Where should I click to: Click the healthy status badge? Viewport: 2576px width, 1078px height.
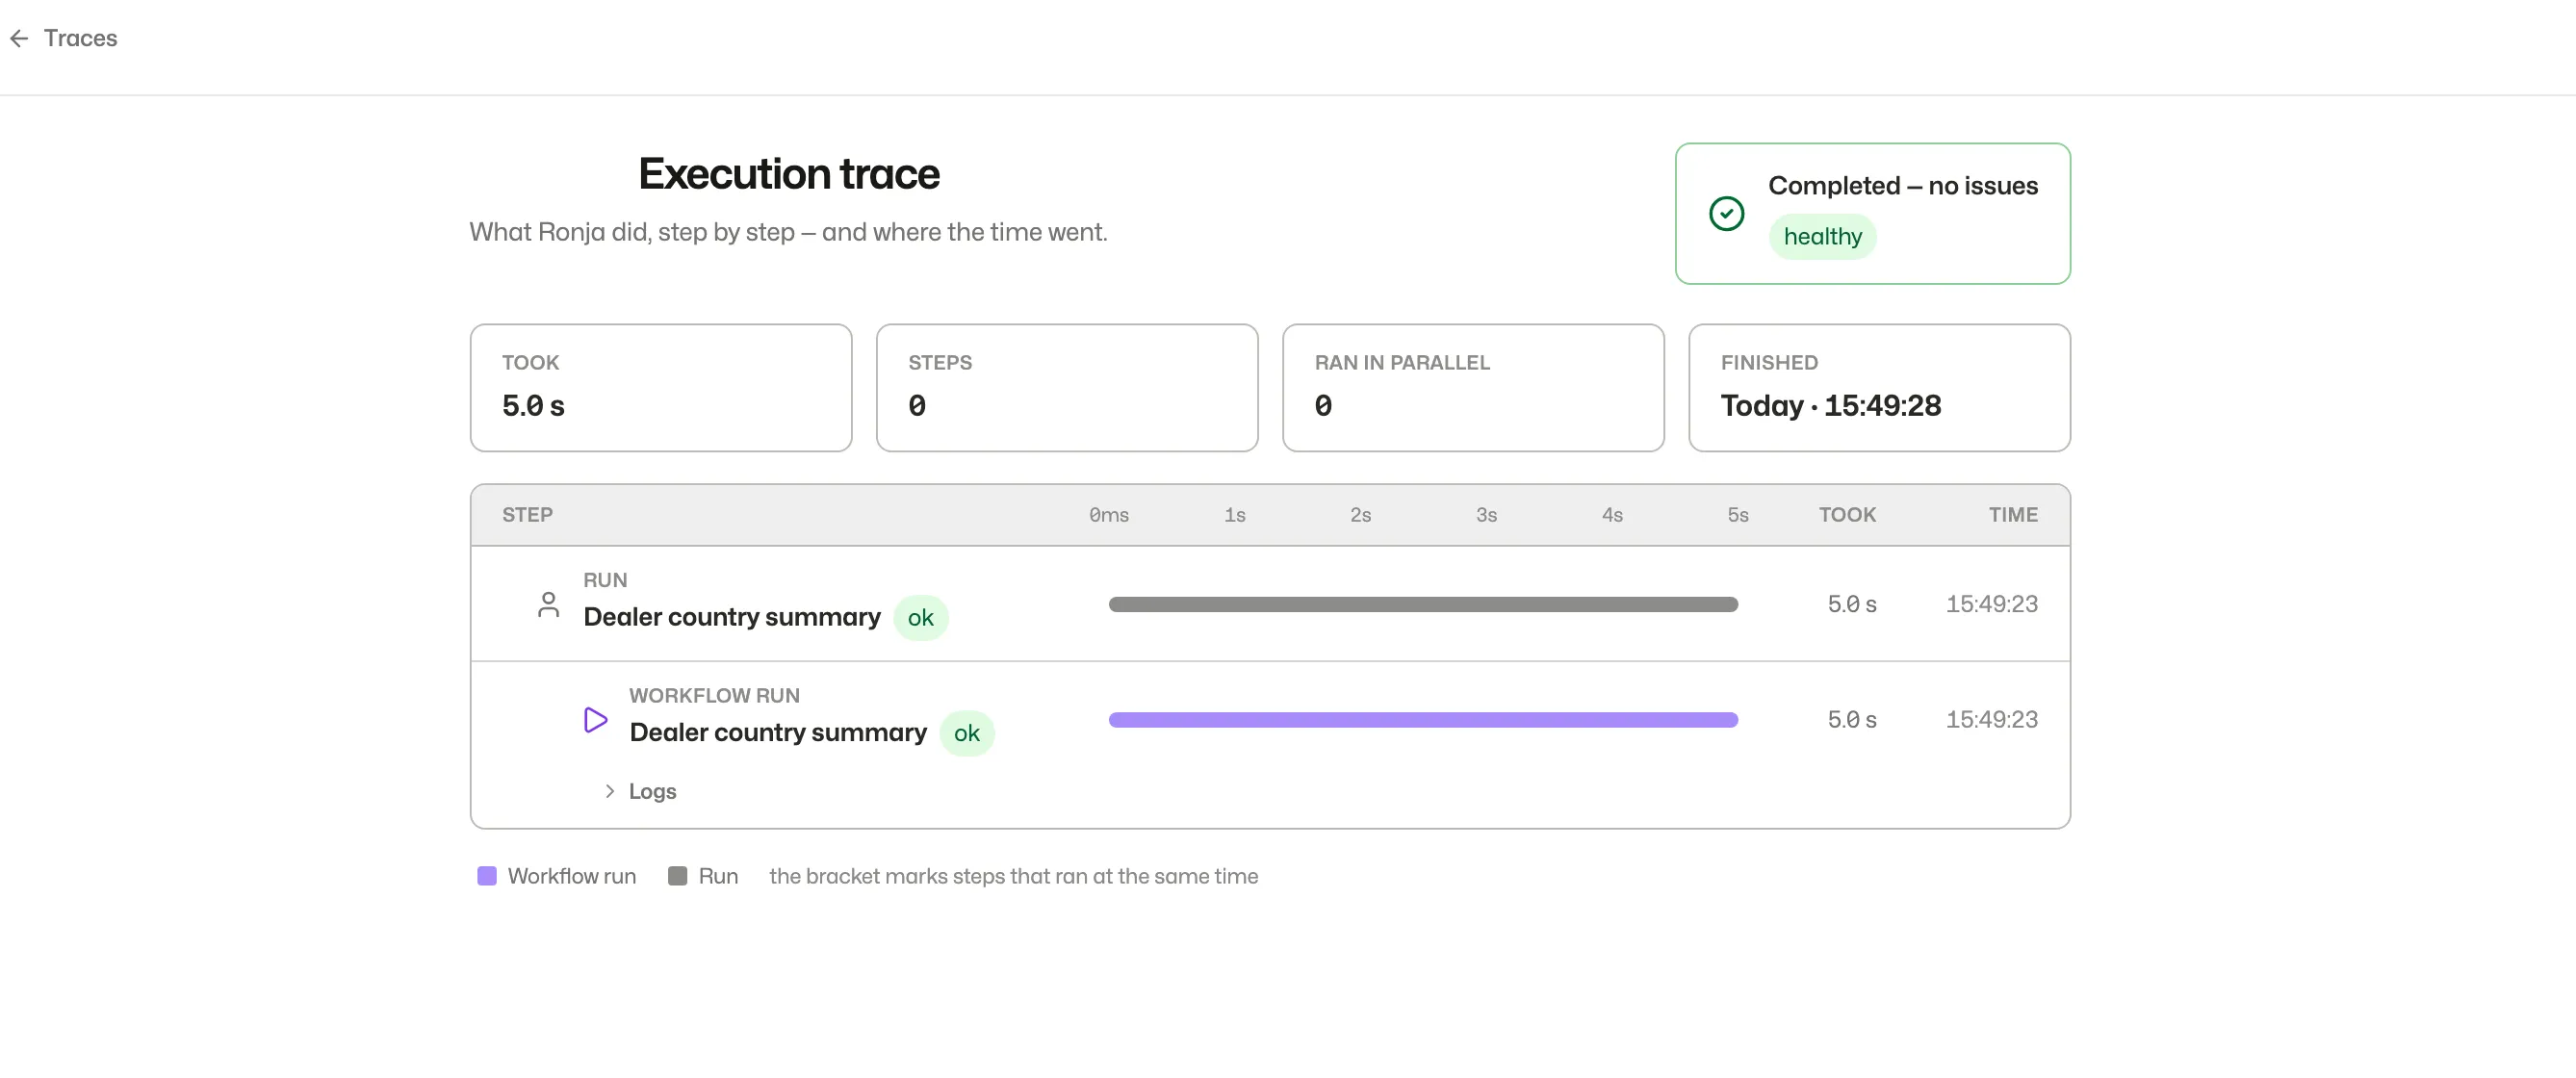click(1822, 237)
